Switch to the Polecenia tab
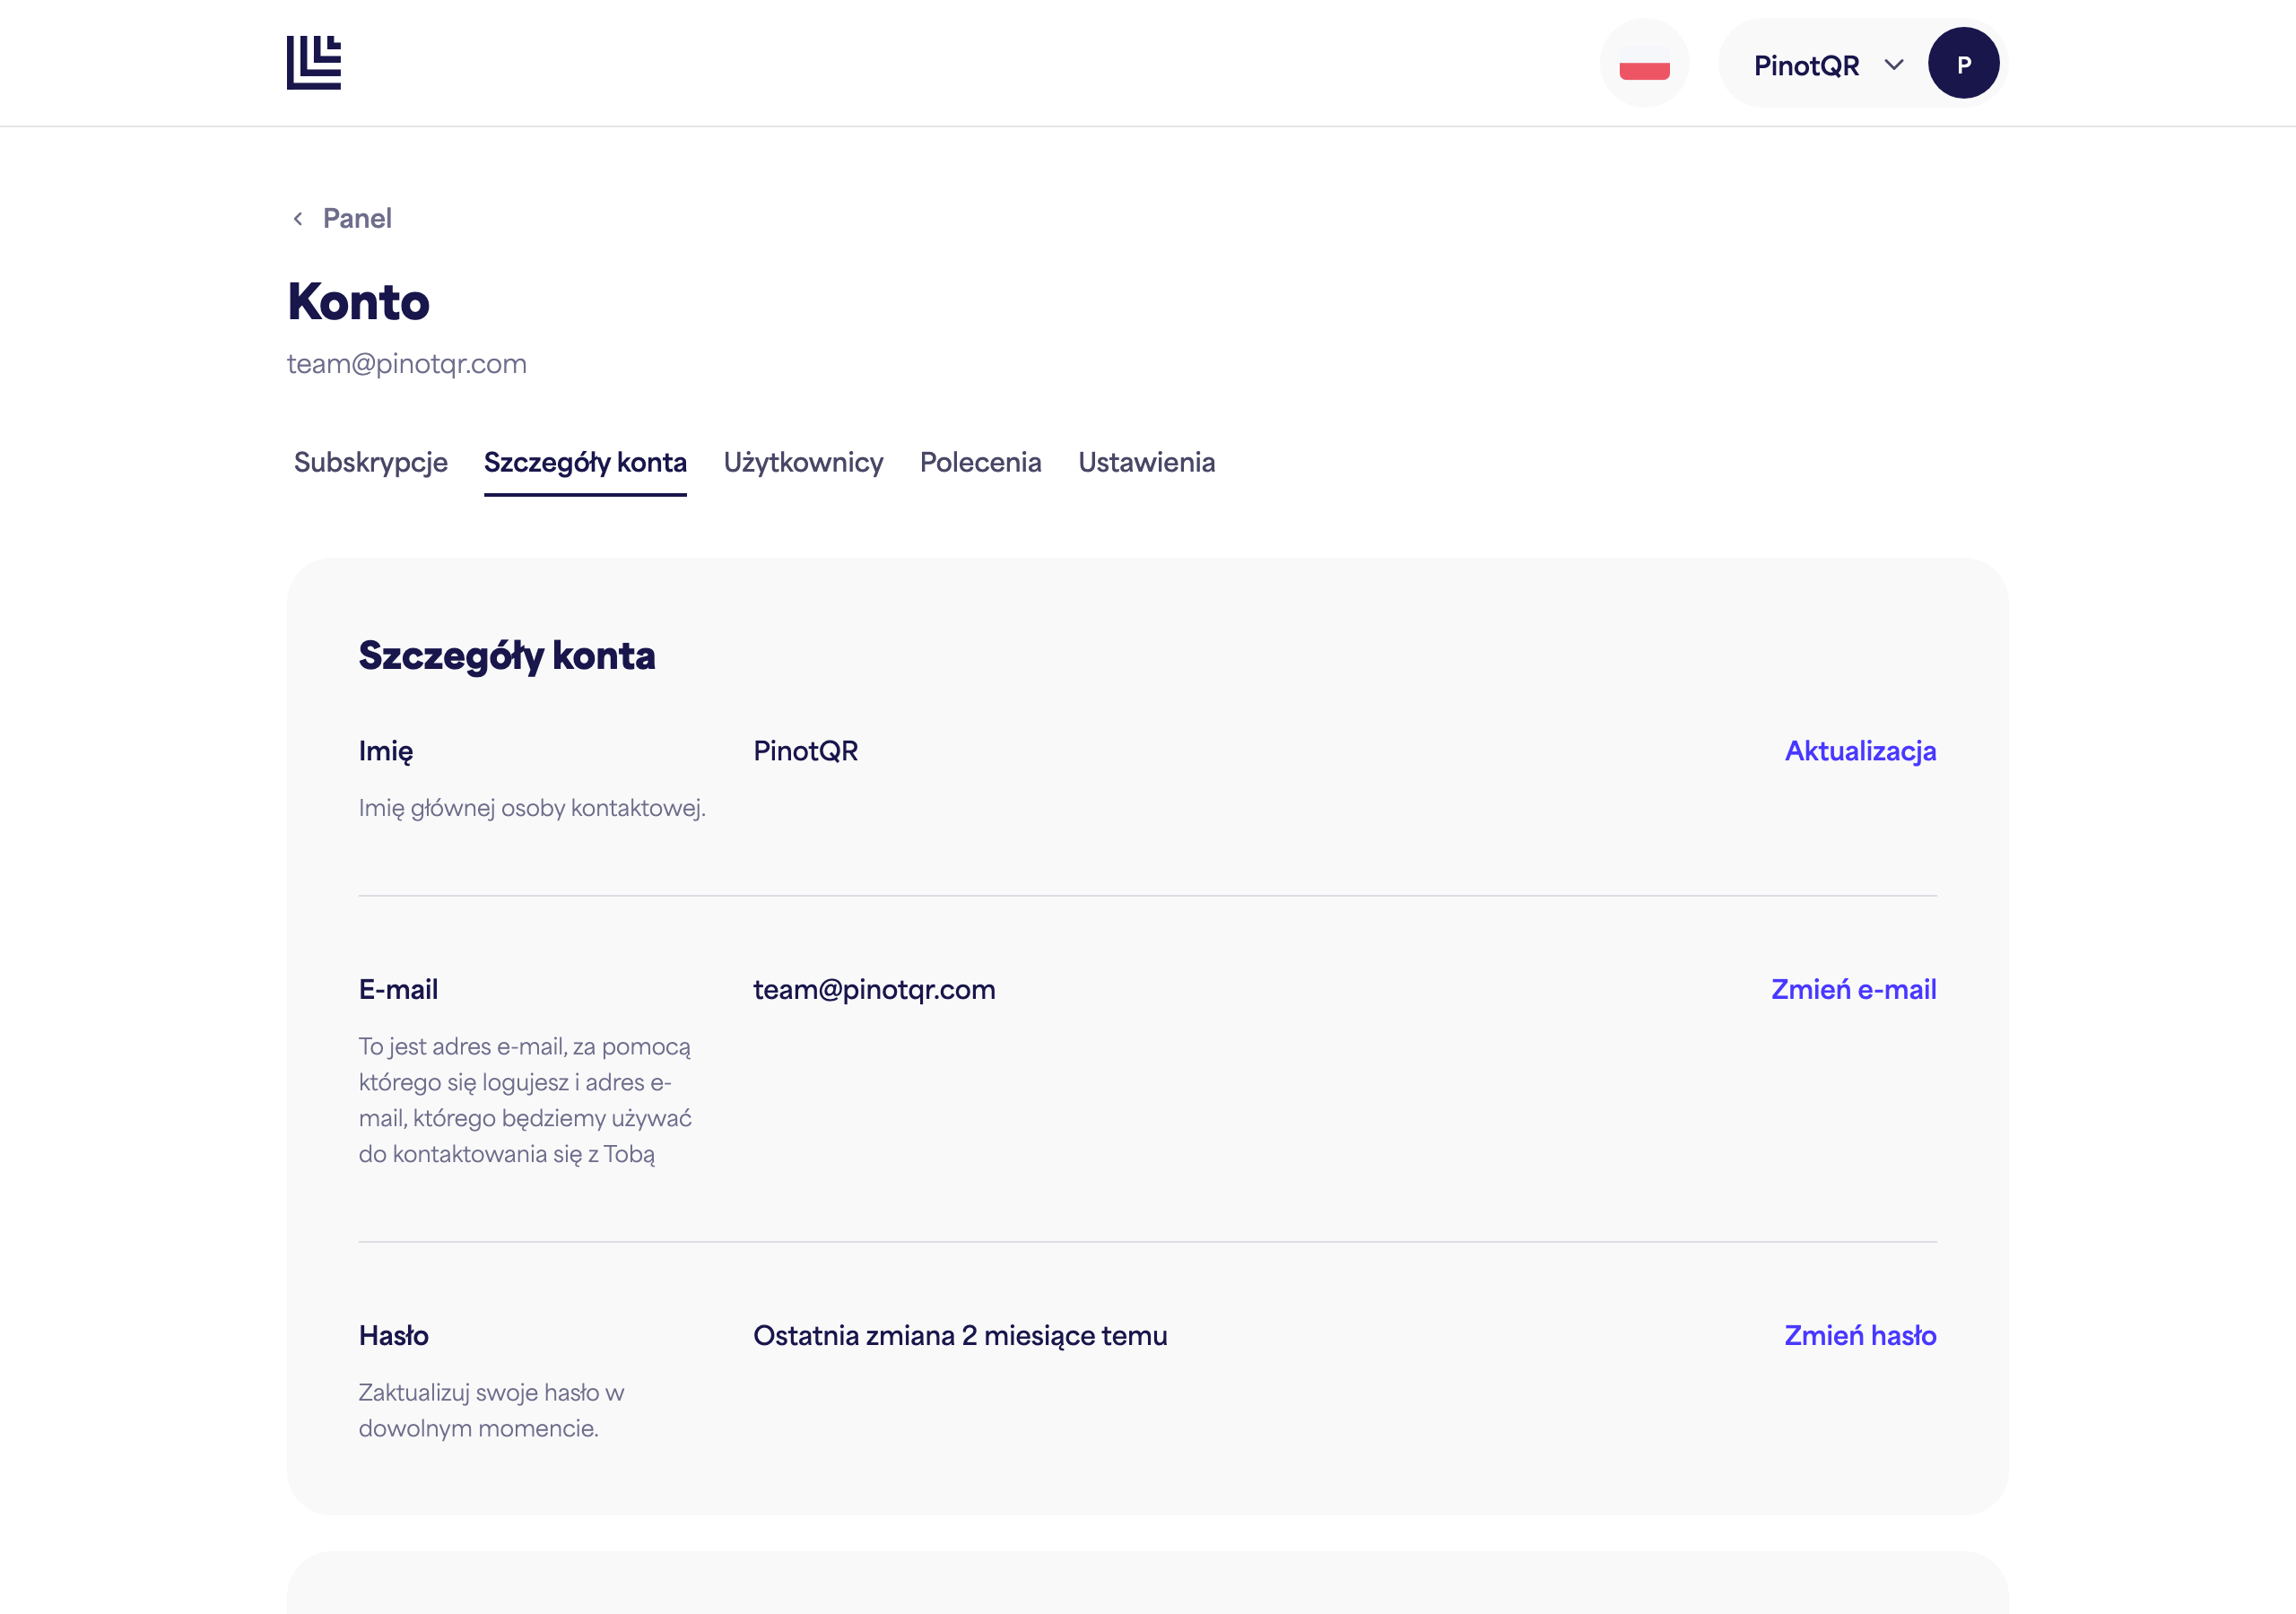 (980, 462)
